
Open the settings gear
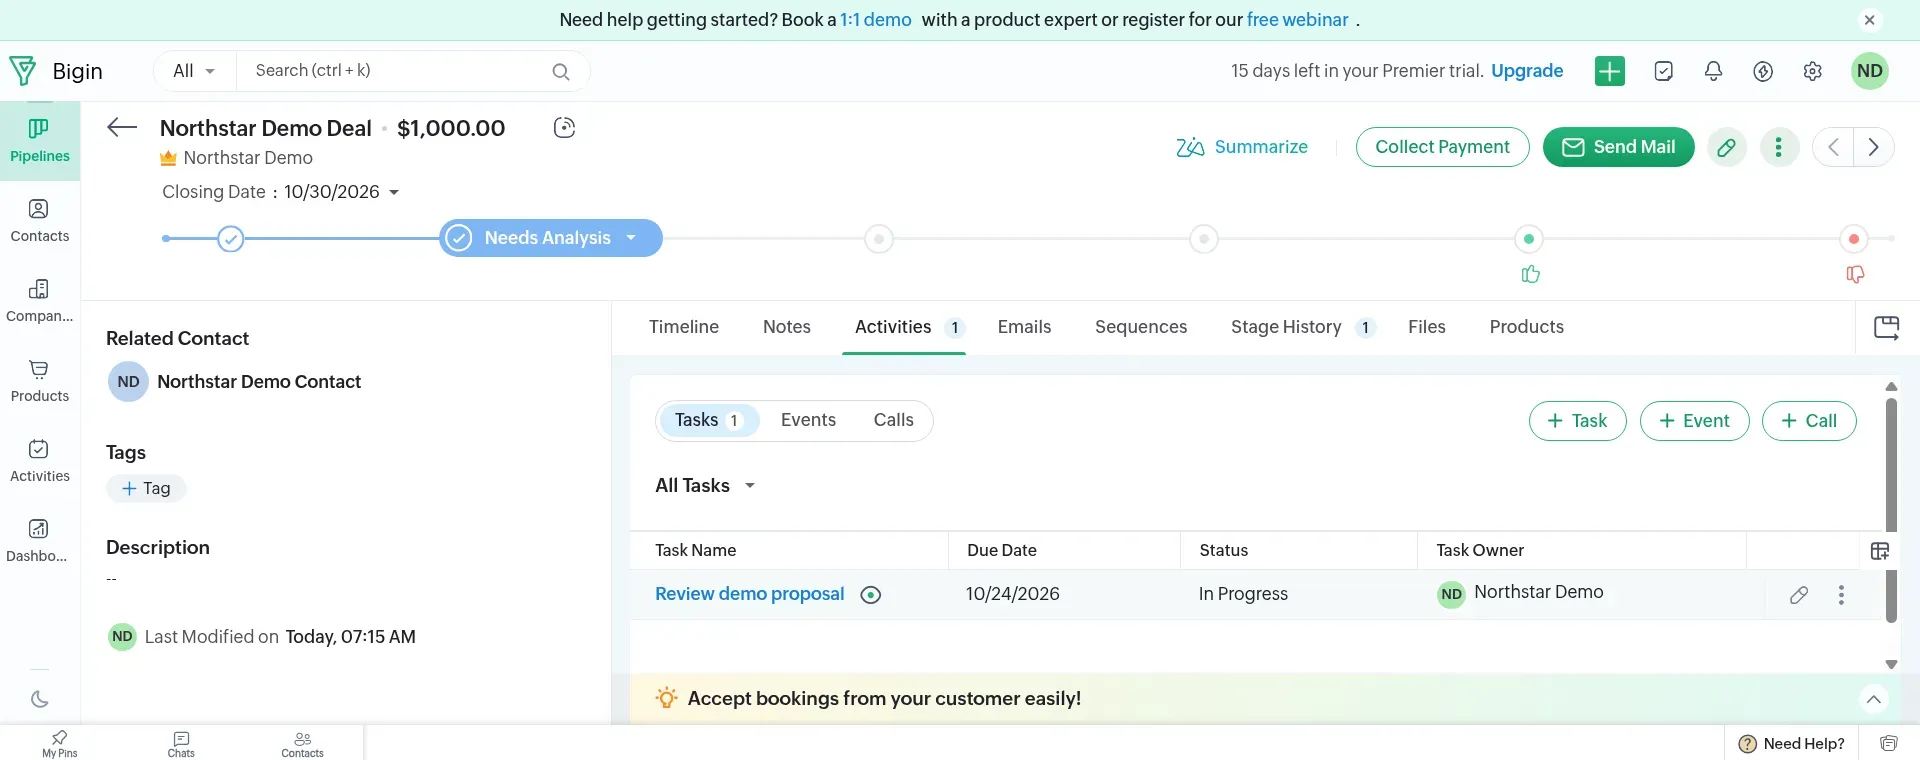pos(1812,71)
